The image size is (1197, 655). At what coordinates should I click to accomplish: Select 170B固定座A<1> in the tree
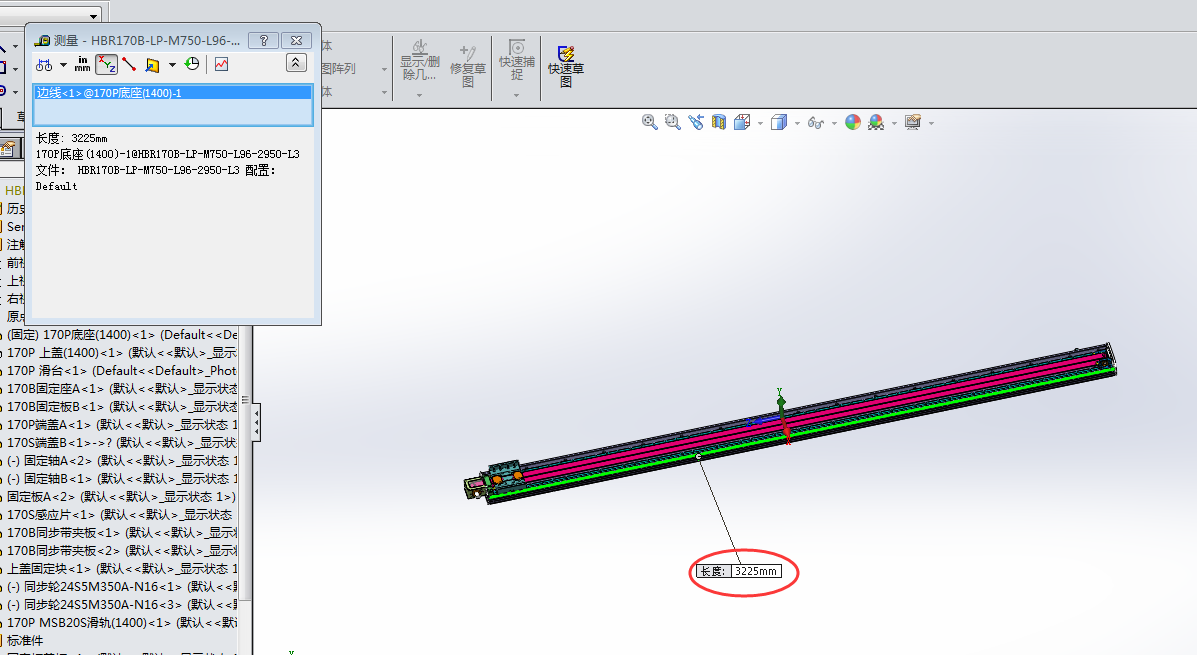[122, 389]
